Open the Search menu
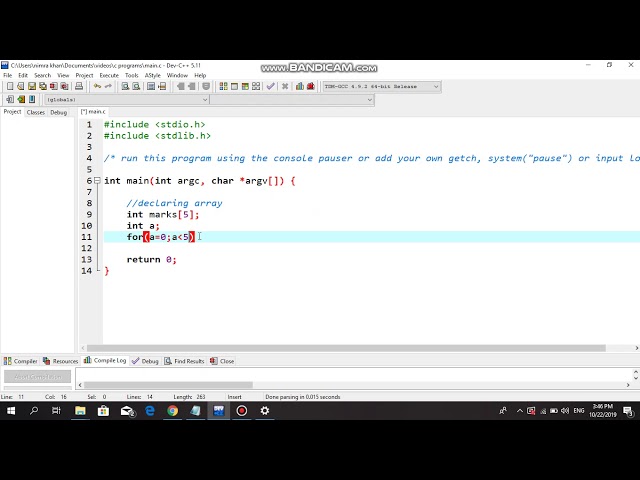 [42, 76]
